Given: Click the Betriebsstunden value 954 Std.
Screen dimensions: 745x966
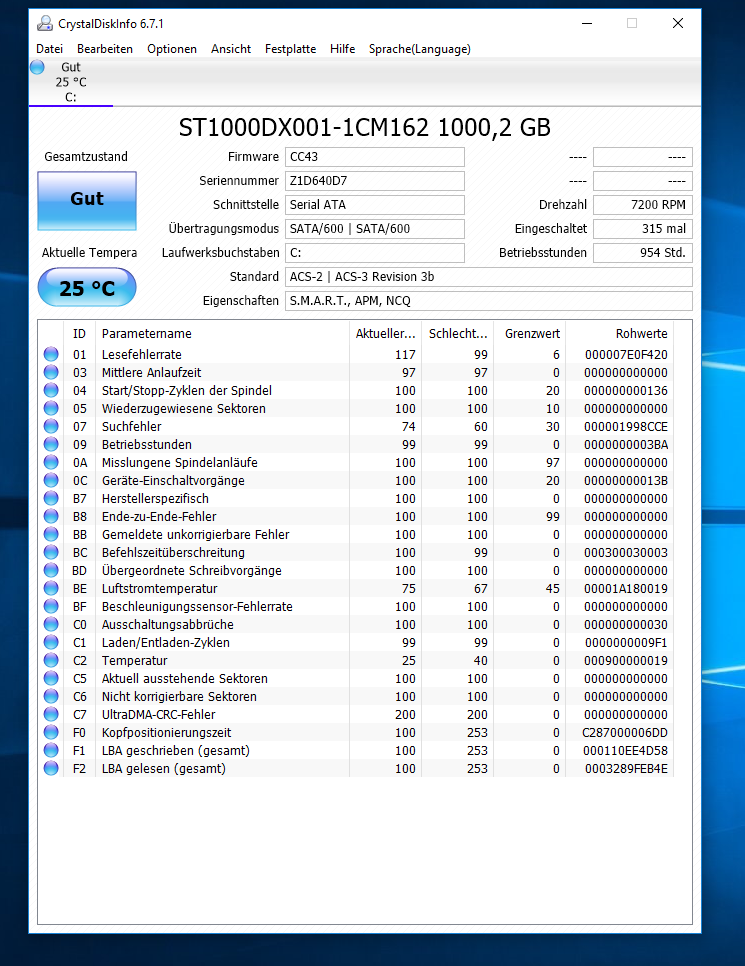Looking at the screenshot, I should click(643, 253).
